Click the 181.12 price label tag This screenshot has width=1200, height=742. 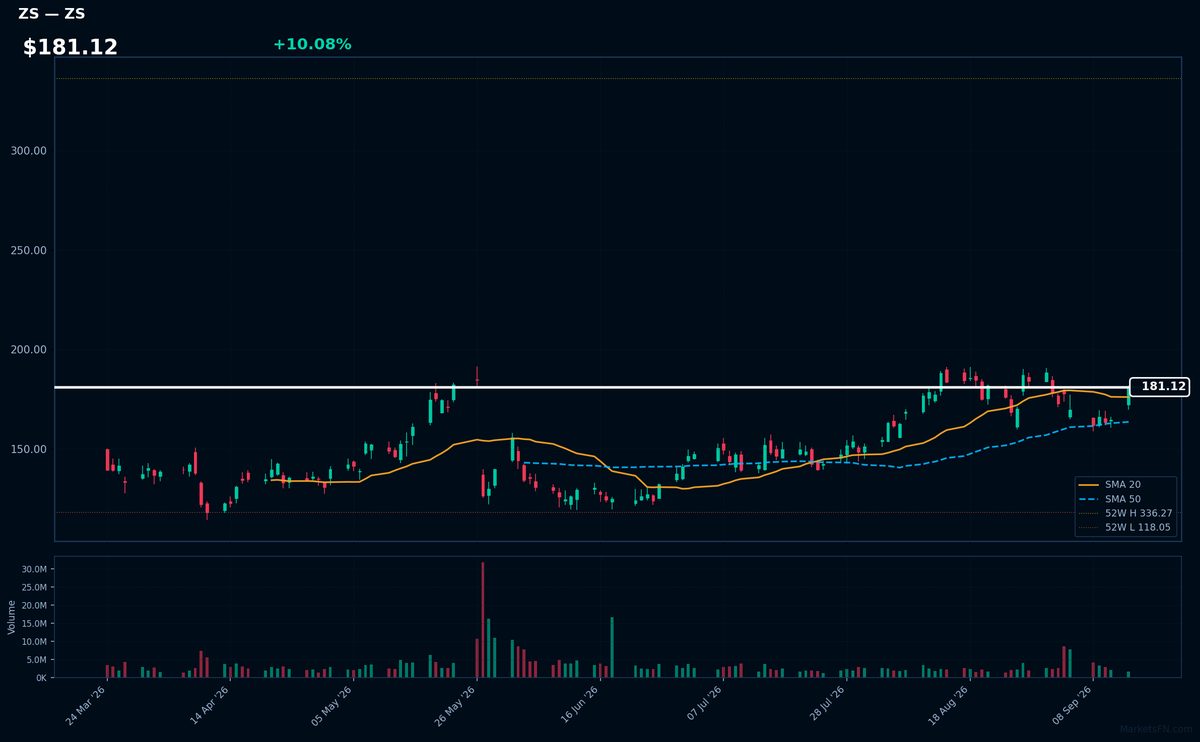(1159, 387)
